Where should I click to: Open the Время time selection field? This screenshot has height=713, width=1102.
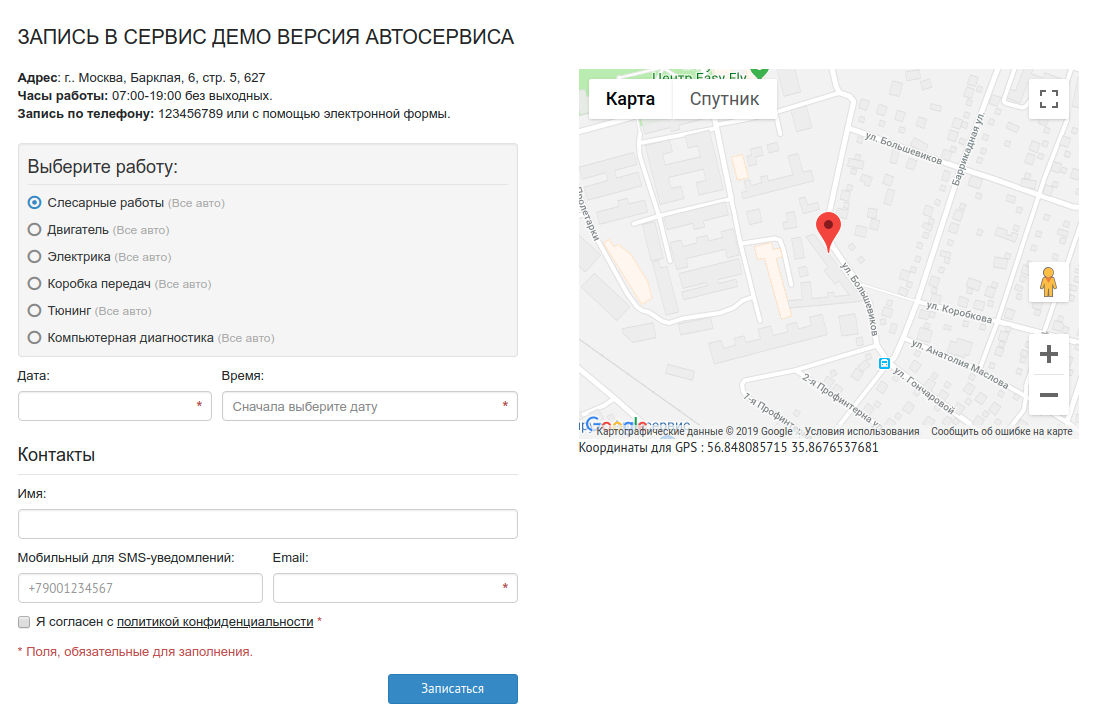(369, 406)
